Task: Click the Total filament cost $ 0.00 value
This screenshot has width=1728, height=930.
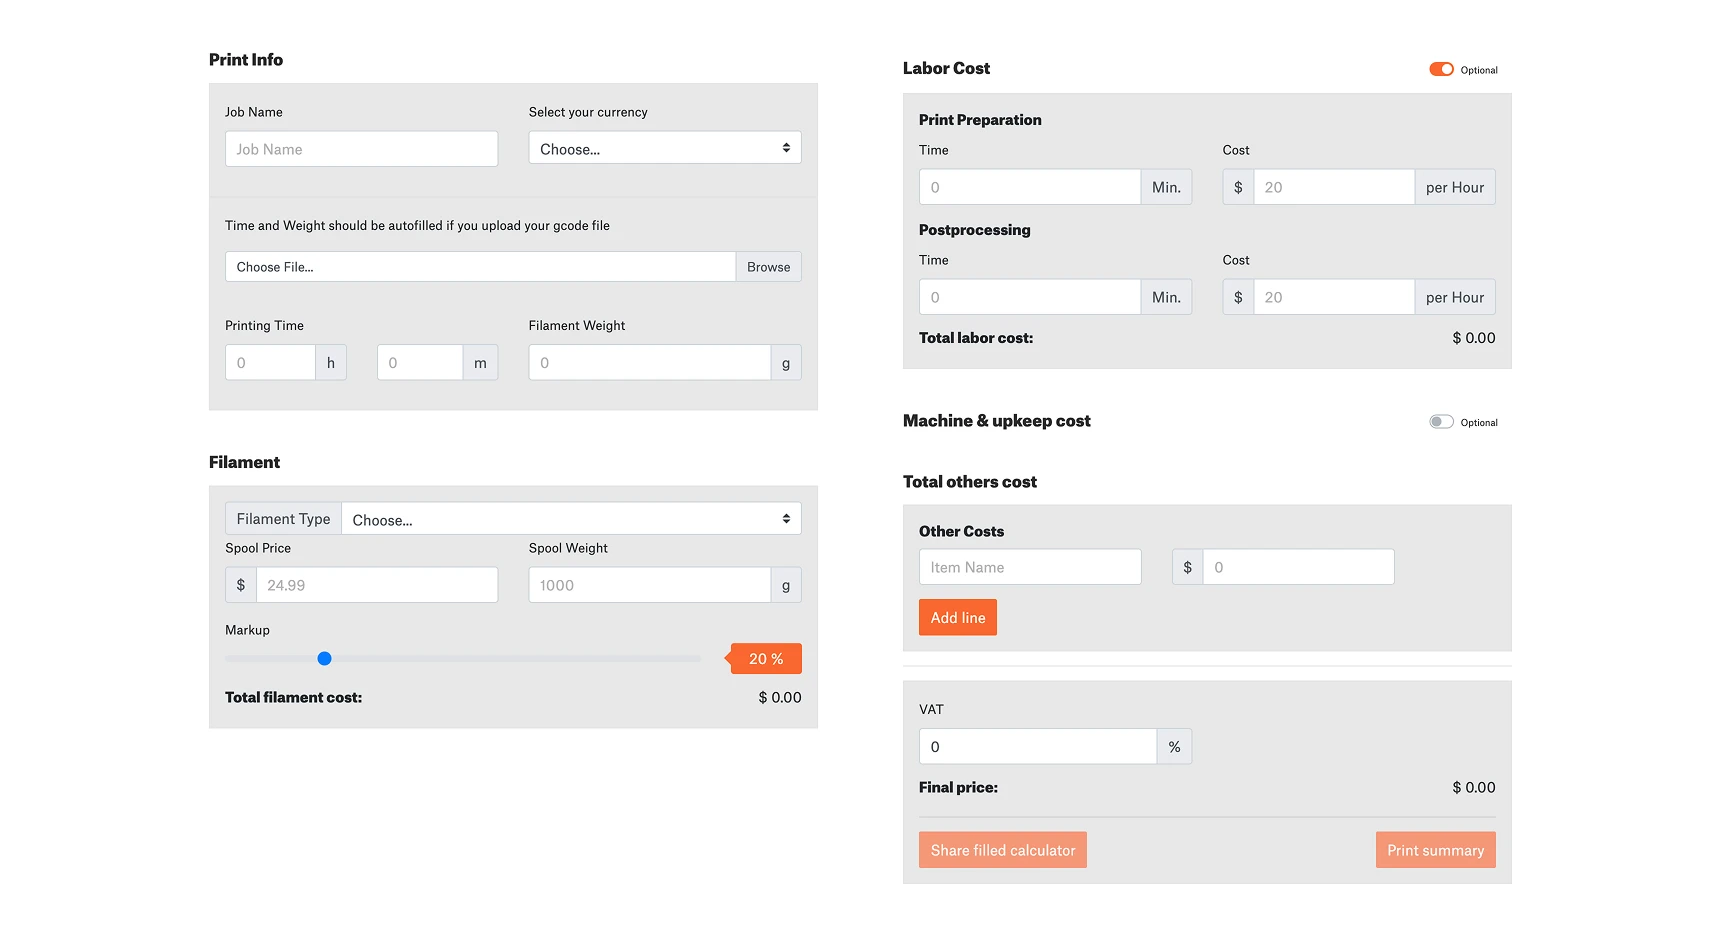Action: pyautogui.click(x=780, y=698)
